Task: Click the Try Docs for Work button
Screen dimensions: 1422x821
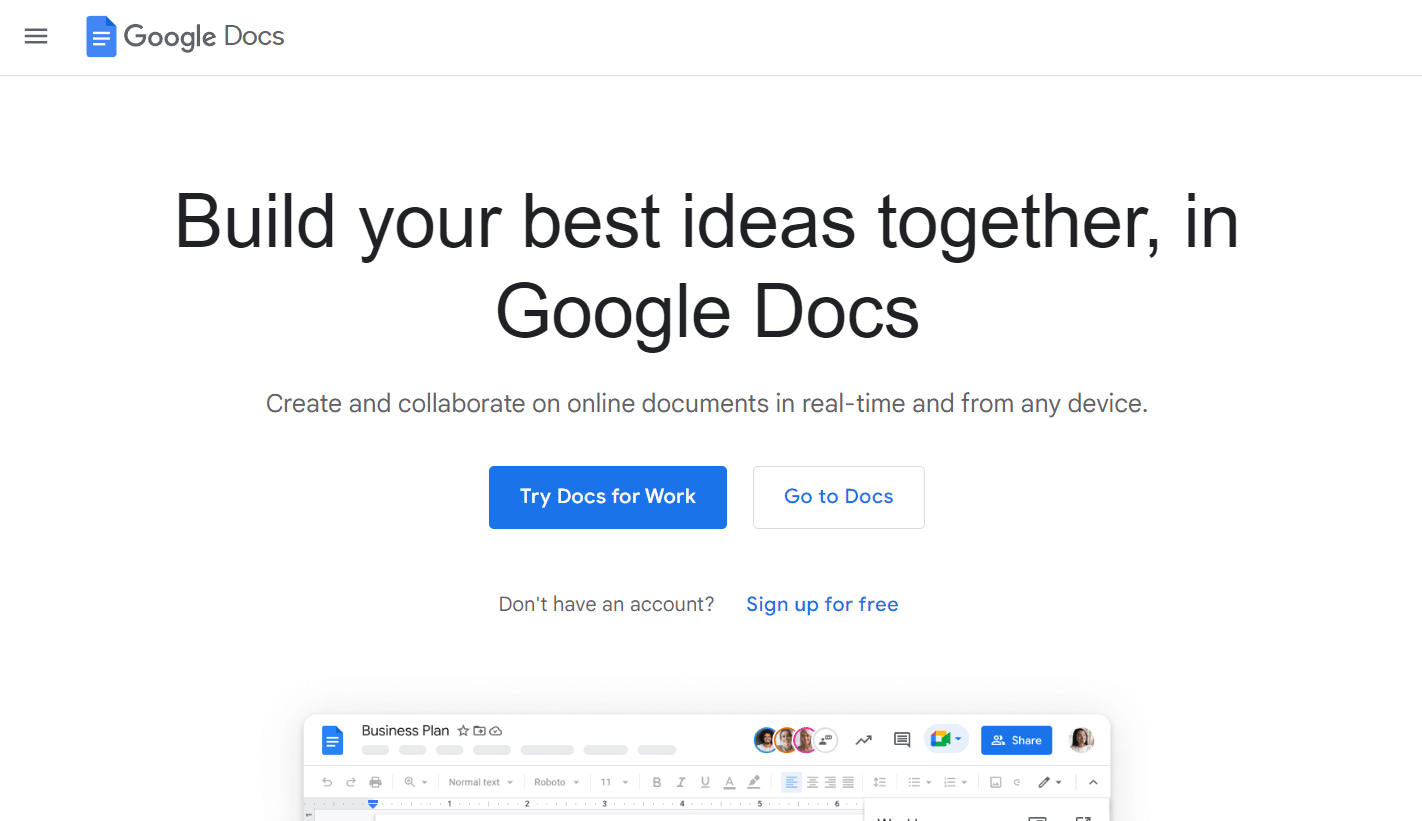Action: point(607,497)
